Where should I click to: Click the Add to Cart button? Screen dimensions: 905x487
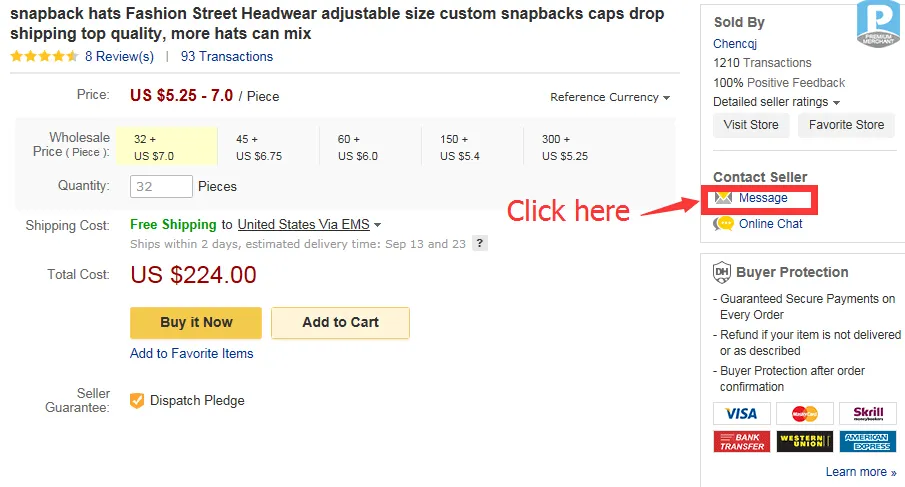[x=341, y=323]
